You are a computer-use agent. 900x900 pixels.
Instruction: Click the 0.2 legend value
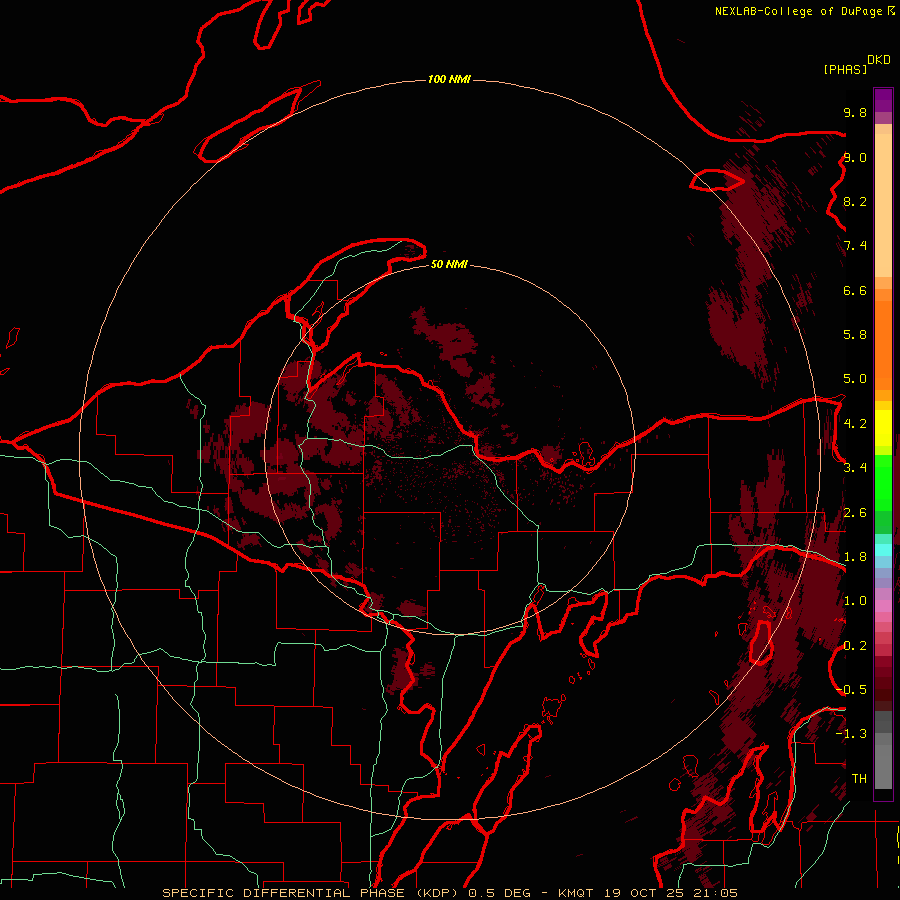pos(855,646)
